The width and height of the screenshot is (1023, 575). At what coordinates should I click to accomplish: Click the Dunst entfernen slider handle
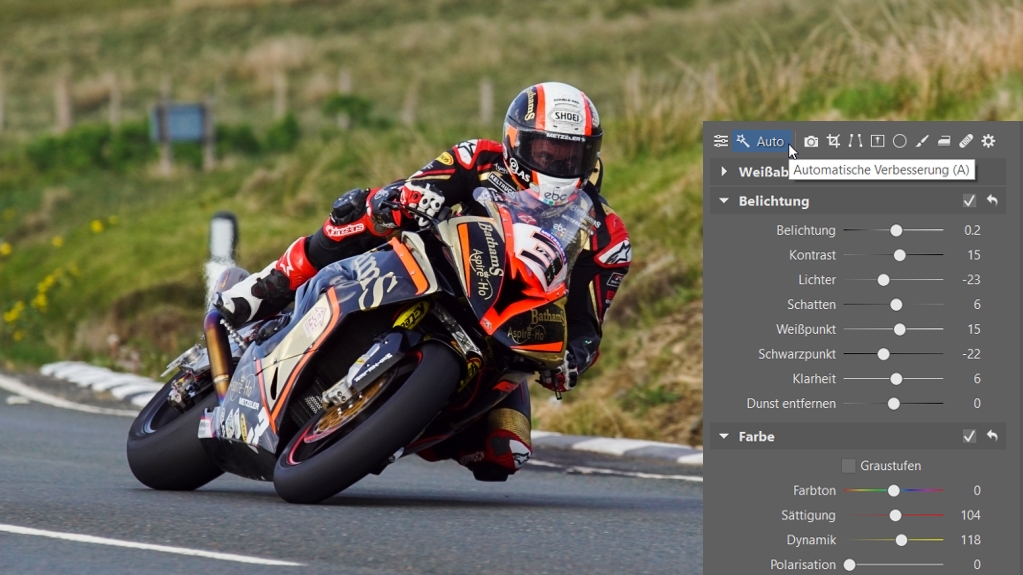tap(894, 404)
